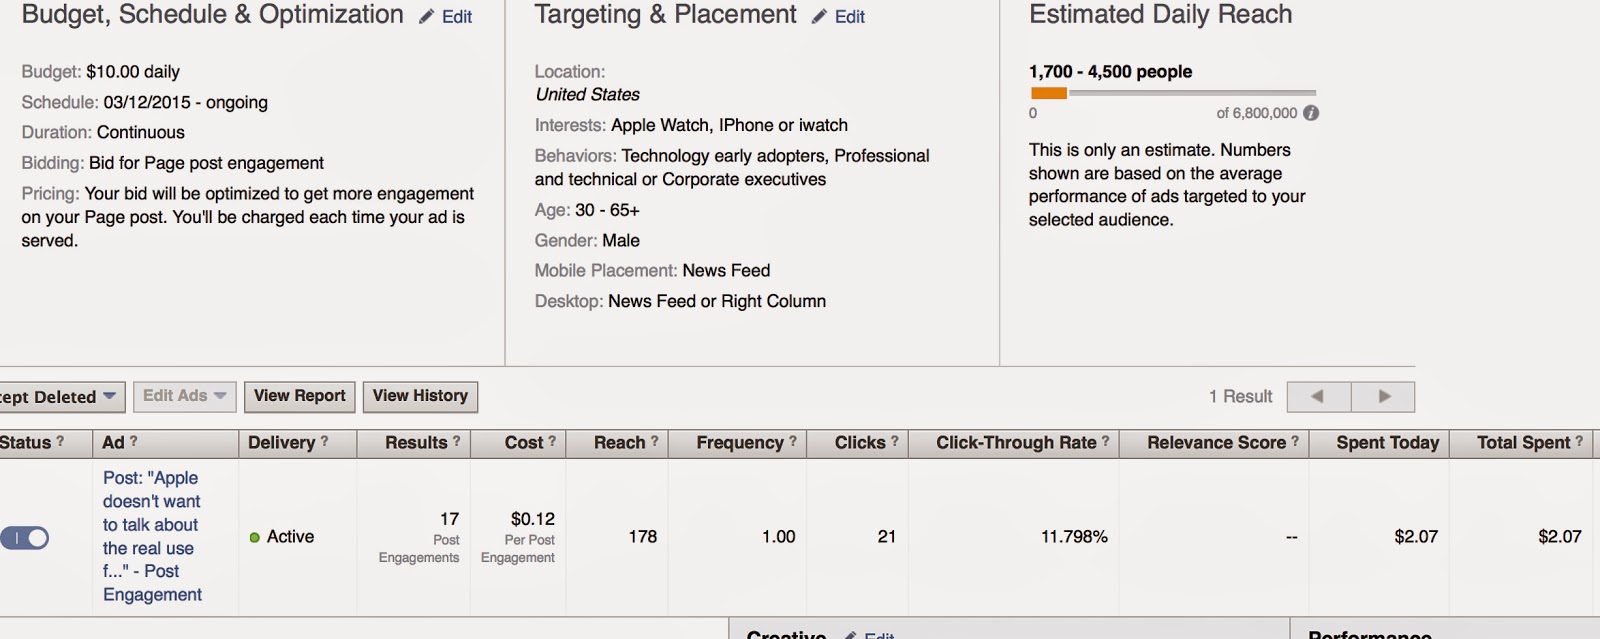The height and width of the screenshot is (639, 1600).
Task: Sort by the Click-Through Rate column header
Action: click(1016, 443)
